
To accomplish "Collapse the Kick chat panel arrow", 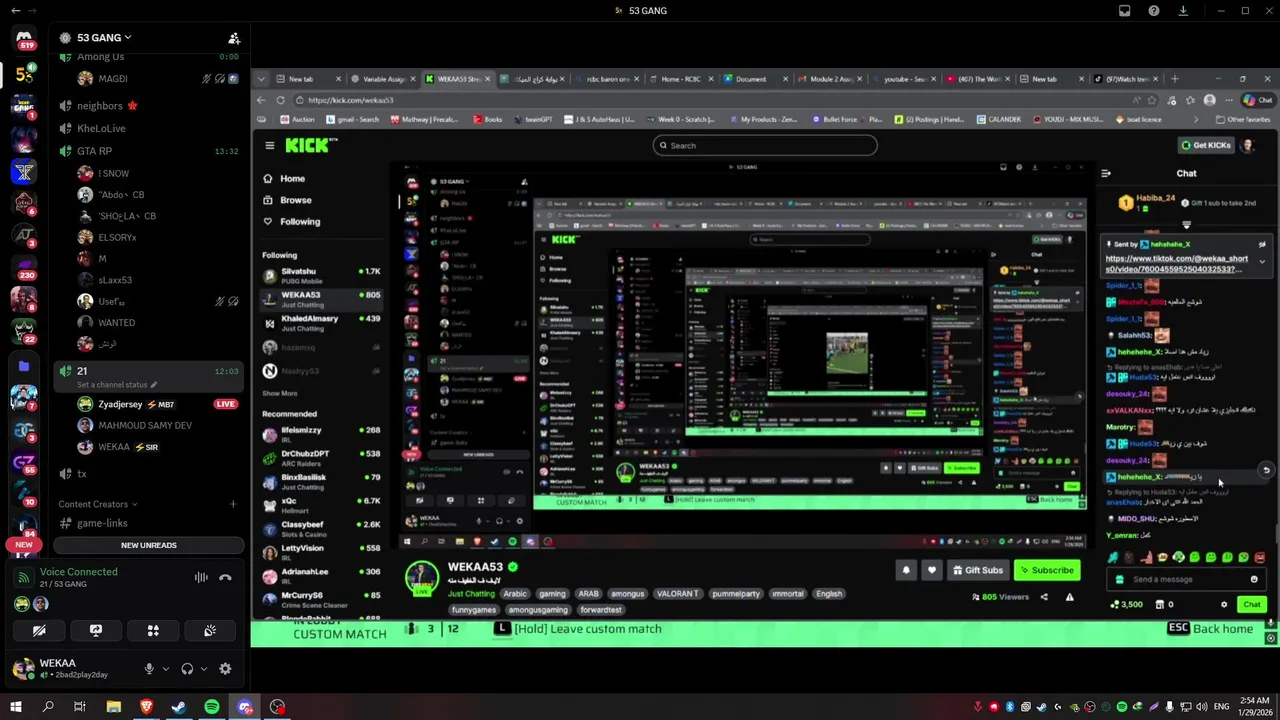I will click(x=1106, y=173).
